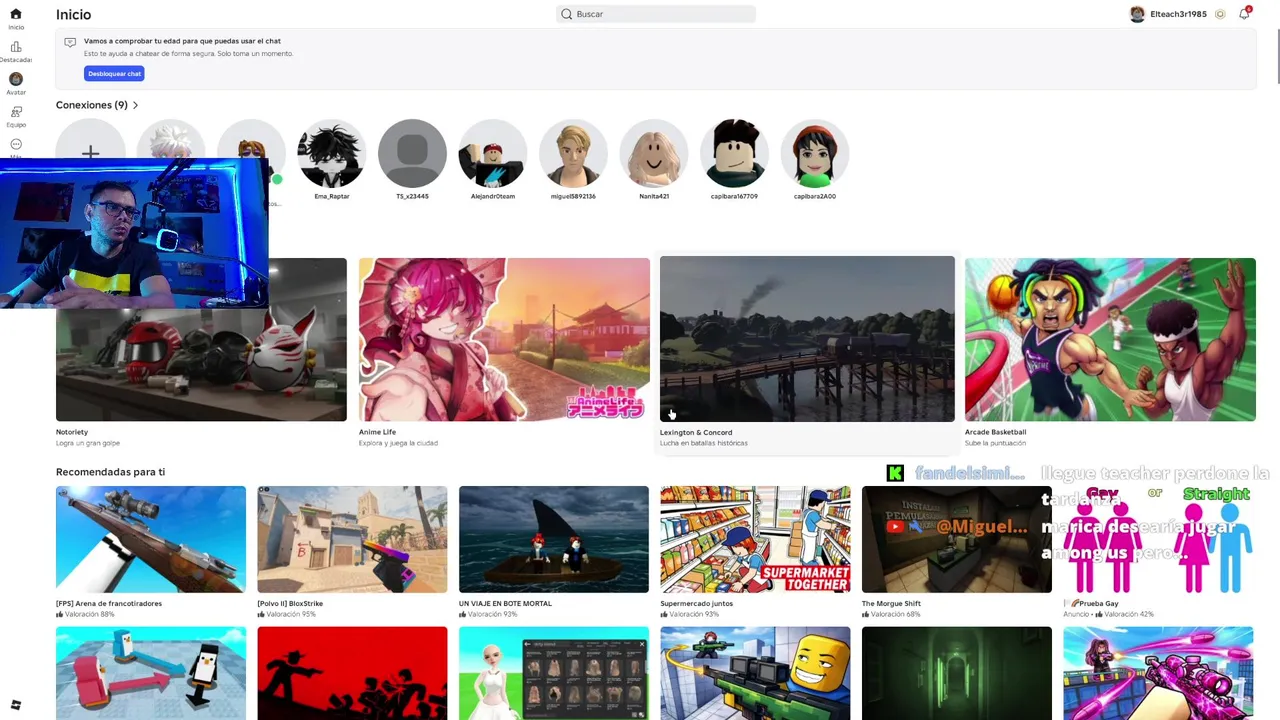Open the Elteach3r1985 profile avatar
The width and height of the screenshot is (1280, 720).
pyautogui.click(x=1137, y=14)
